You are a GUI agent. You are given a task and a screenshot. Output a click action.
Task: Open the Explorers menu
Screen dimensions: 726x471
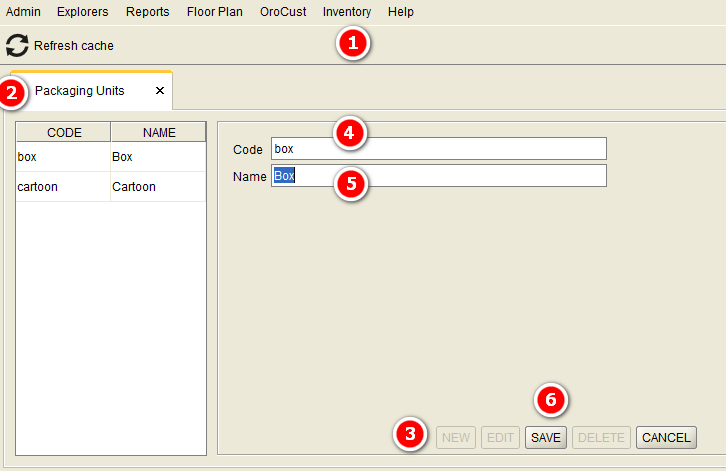(x=82, y=12)
